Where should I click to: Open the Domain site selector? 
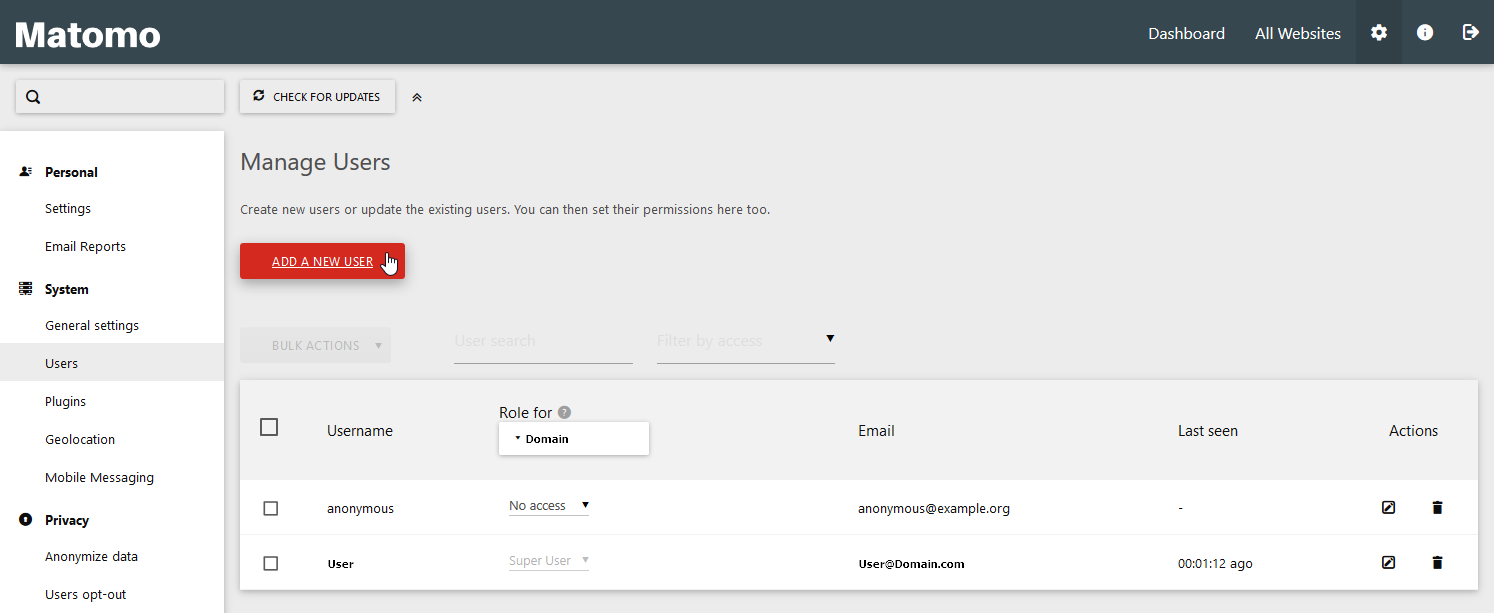pos(574,438)
